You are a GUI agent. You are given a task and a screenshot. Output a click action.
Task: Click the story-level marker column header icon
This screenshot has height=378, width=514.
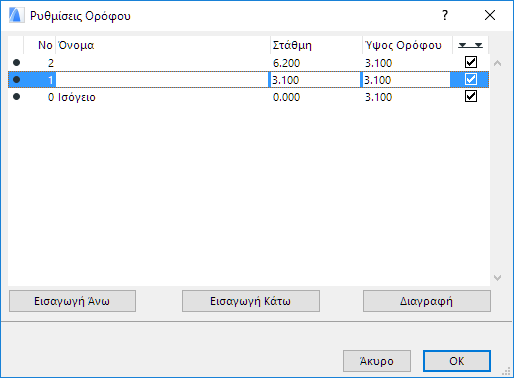click(470, 45)
